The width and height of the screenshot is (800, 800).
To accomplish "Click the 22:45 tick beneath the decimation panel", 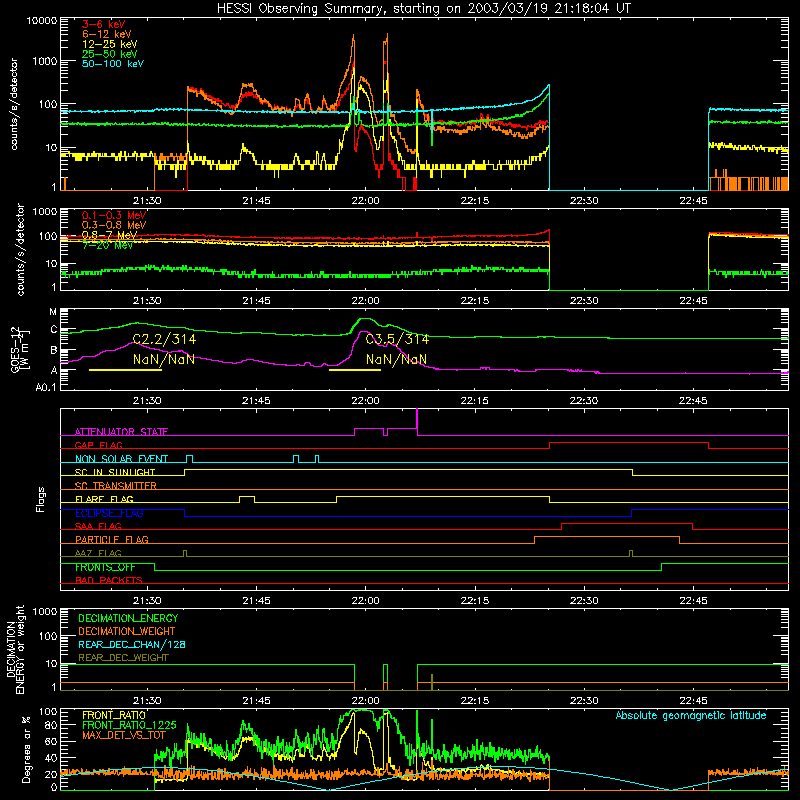I will (x=693, y=701).
